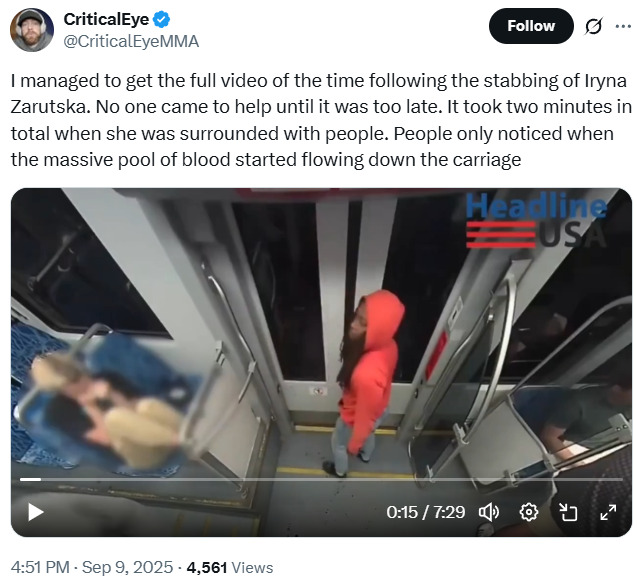Screen dimensions: 637x582
Task: Mute the video with the speaker icon
Action: (x=489, y=512)
